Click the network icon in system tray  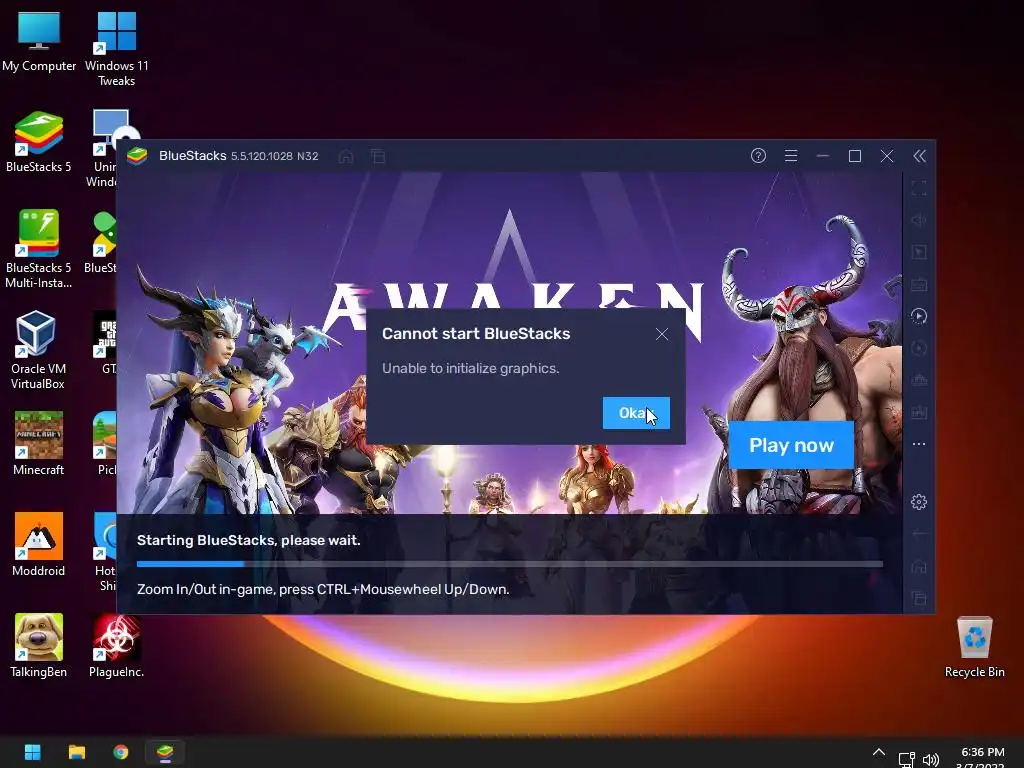(x=906, y=760)
